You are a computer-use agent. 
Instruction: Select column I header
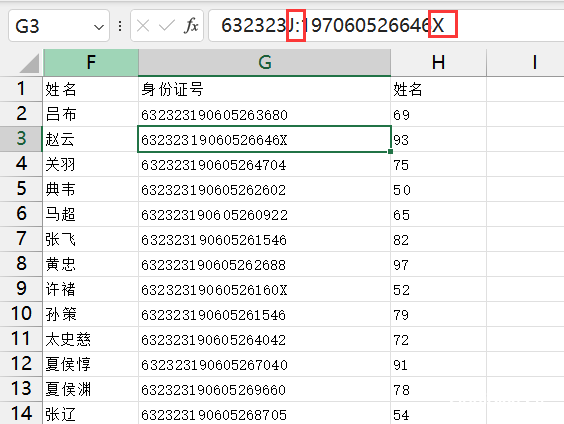coord(526,62)
